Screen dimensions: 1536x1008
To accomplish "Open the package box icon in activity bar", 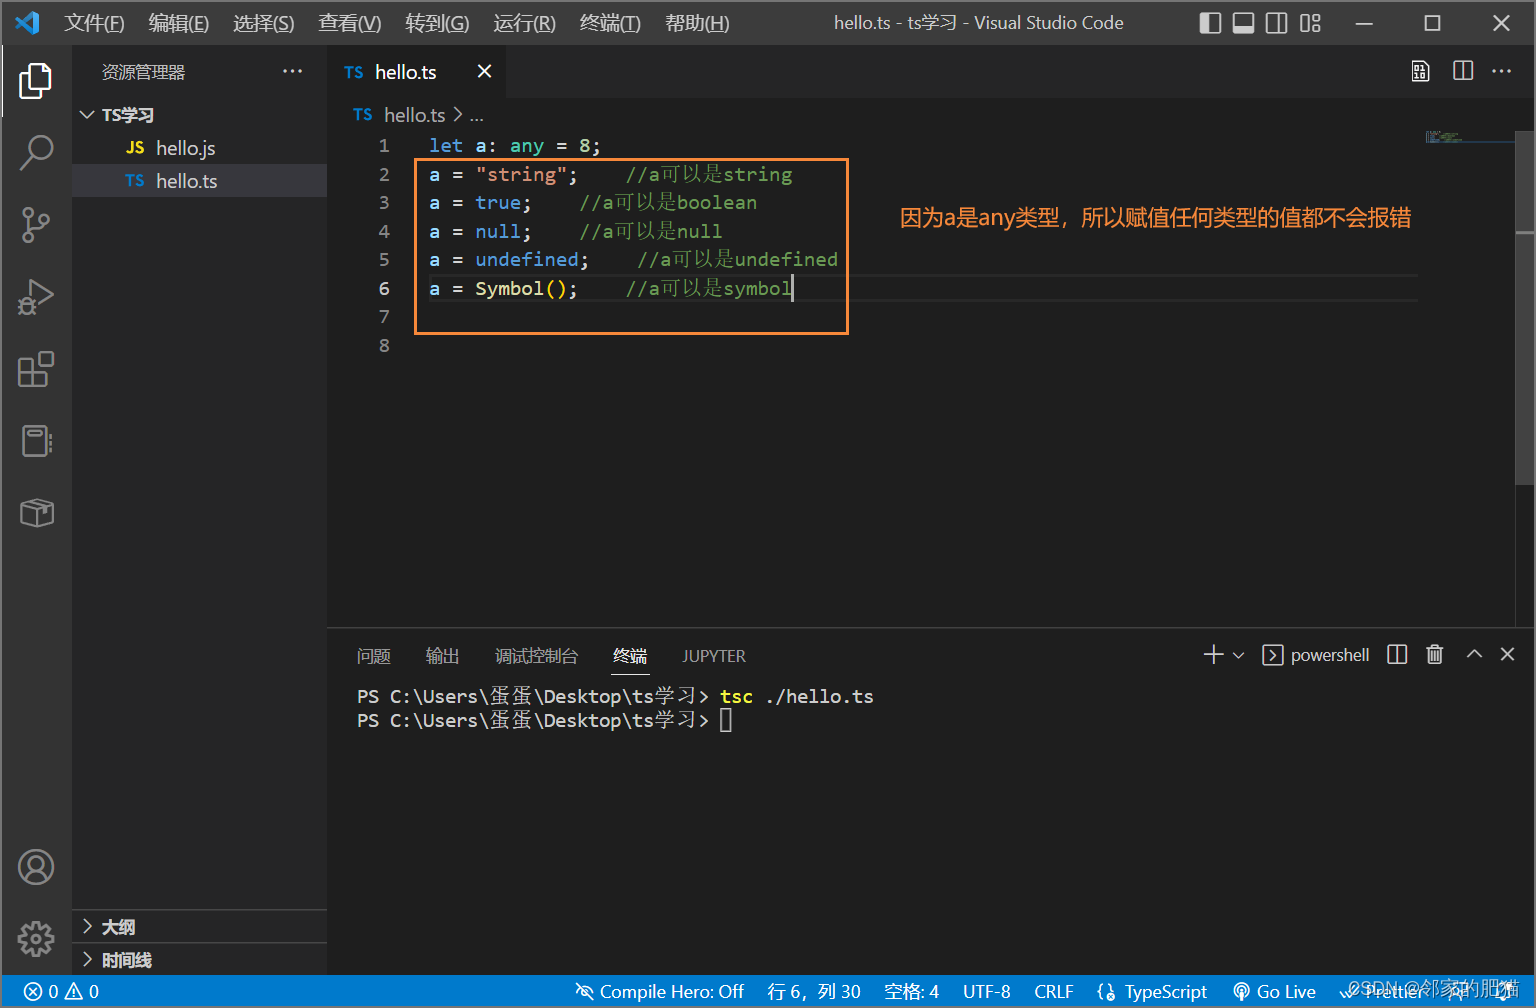I will 36,513.
